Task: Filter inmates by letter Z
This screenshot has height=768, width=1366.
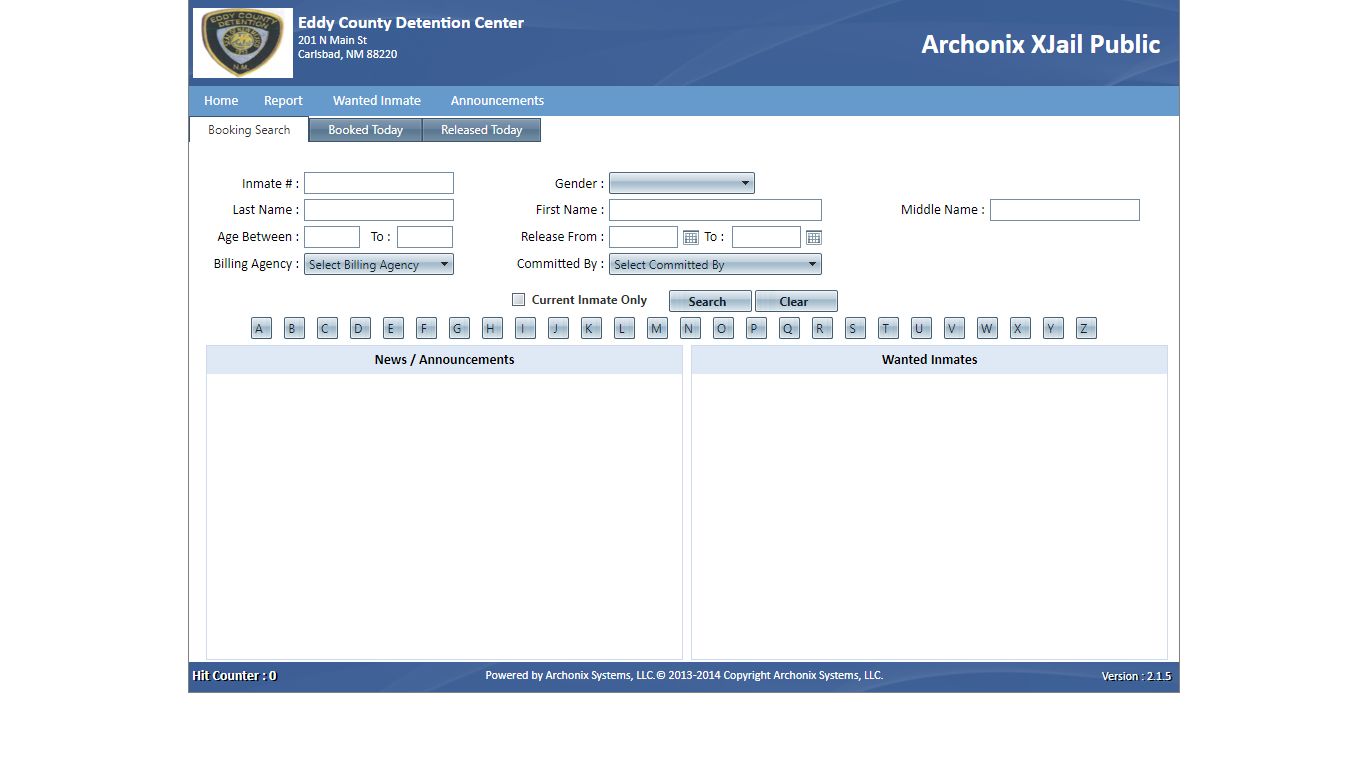Action: (x=1086, y=329)
